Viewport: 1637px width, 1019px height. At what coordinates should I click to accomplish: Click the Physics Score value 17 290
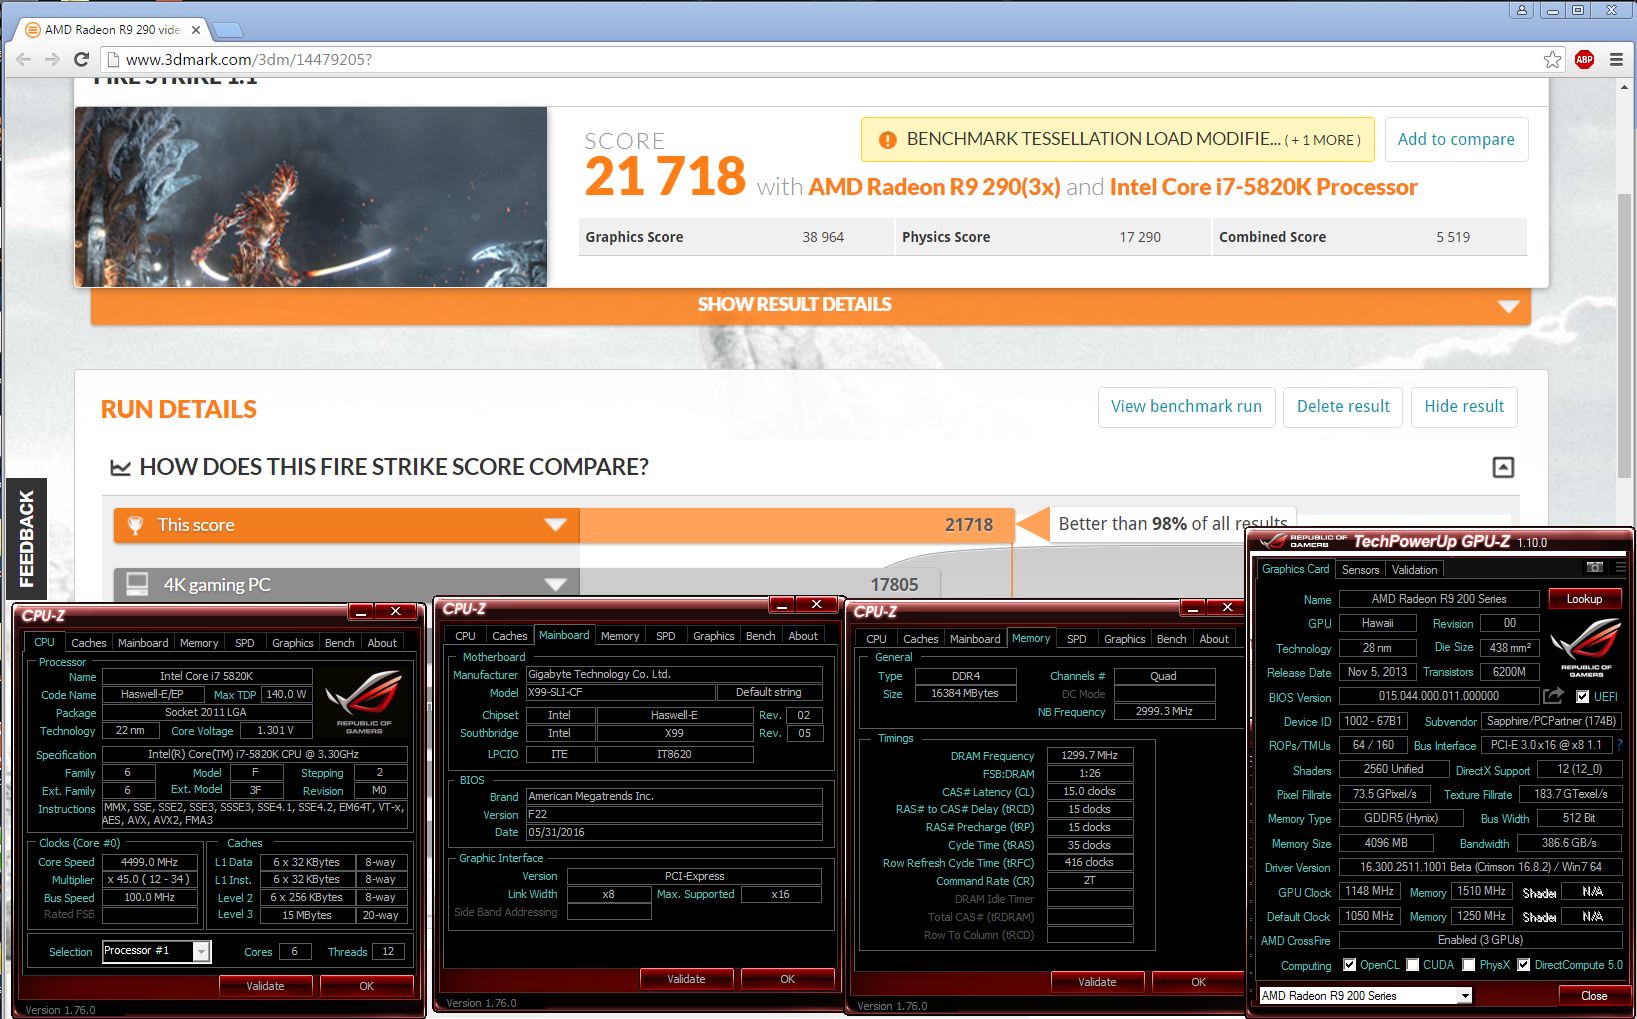[1140, 237]
